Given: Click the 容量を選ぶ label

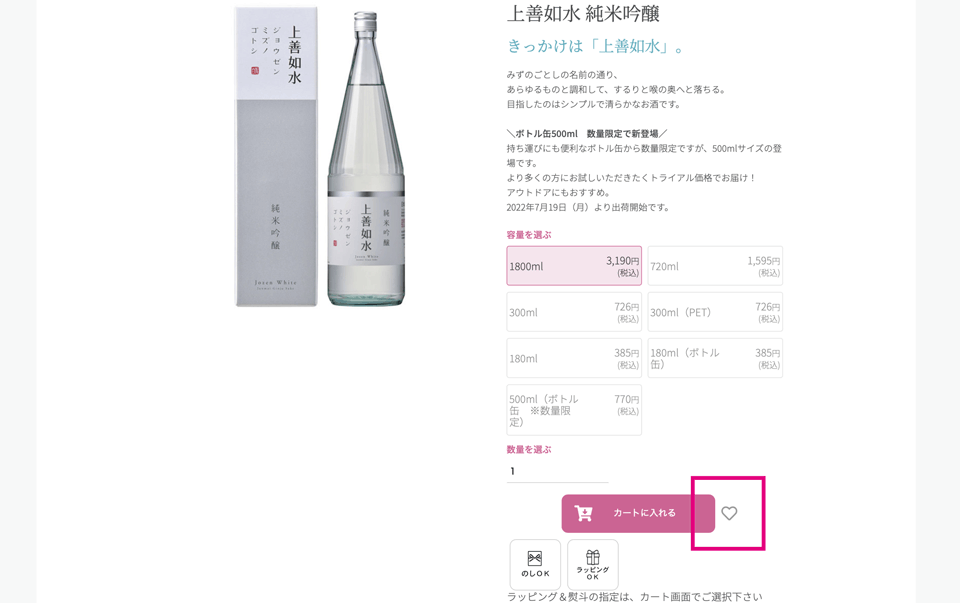Looking at the screenshot, I should click(x=529, y=234).
